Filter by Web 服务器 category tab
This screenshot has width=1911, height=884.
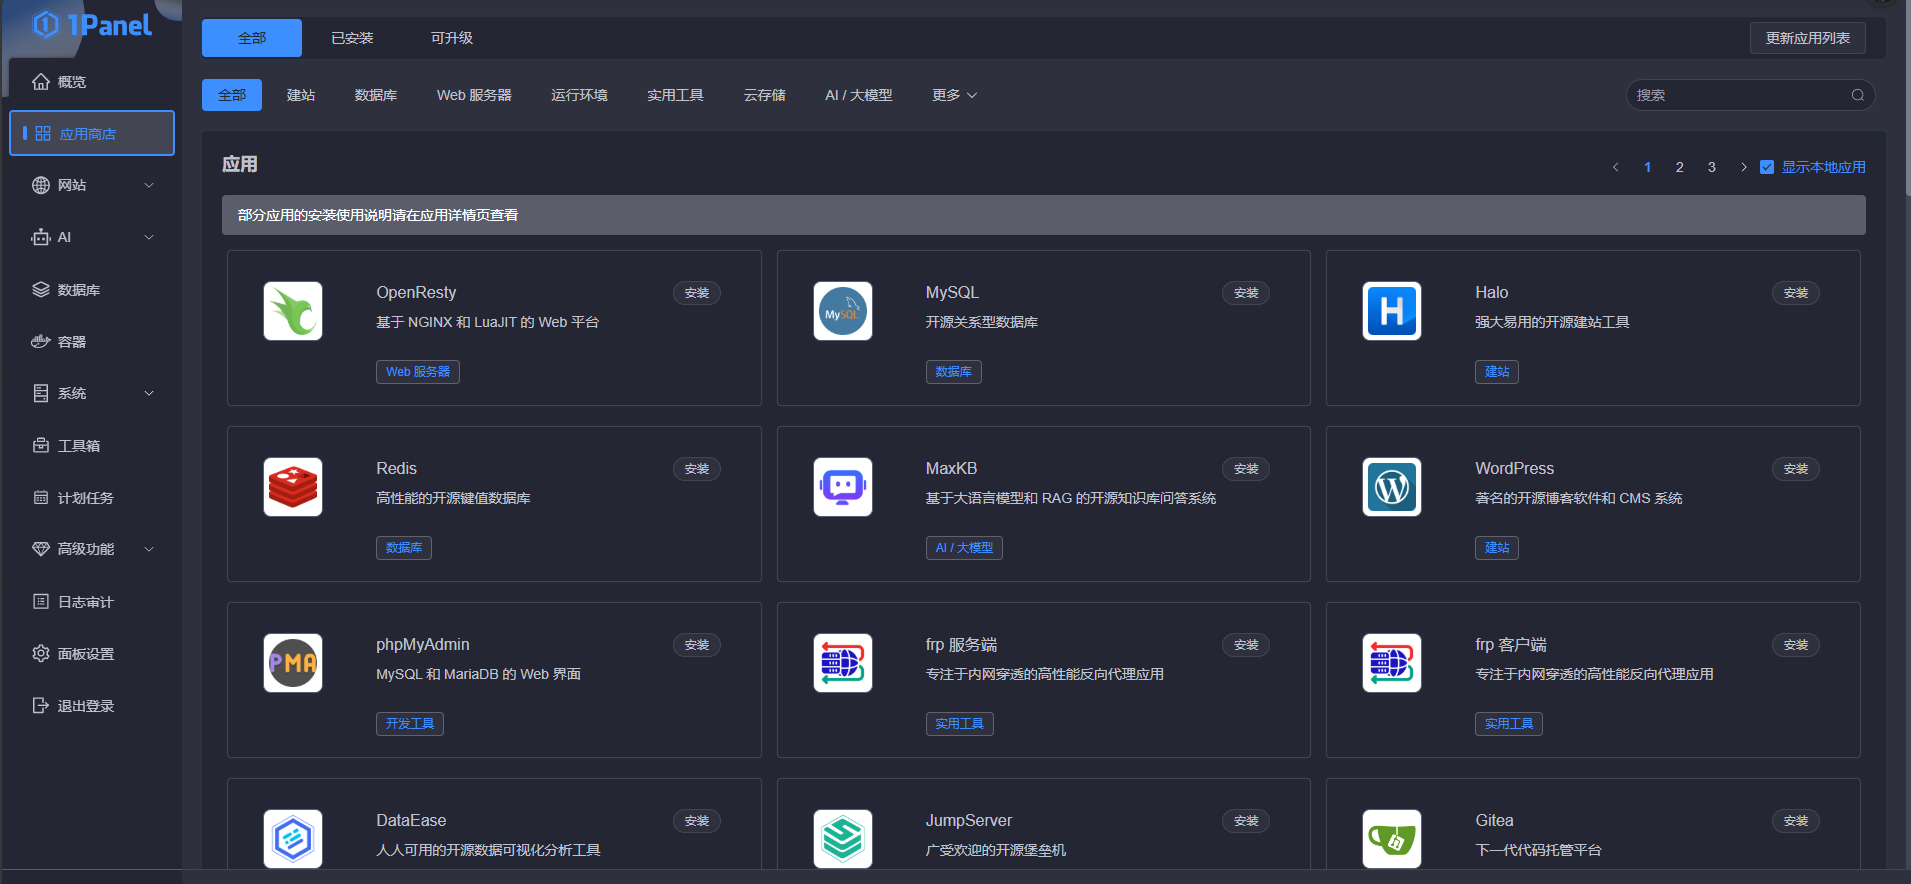tap(474, 95)
